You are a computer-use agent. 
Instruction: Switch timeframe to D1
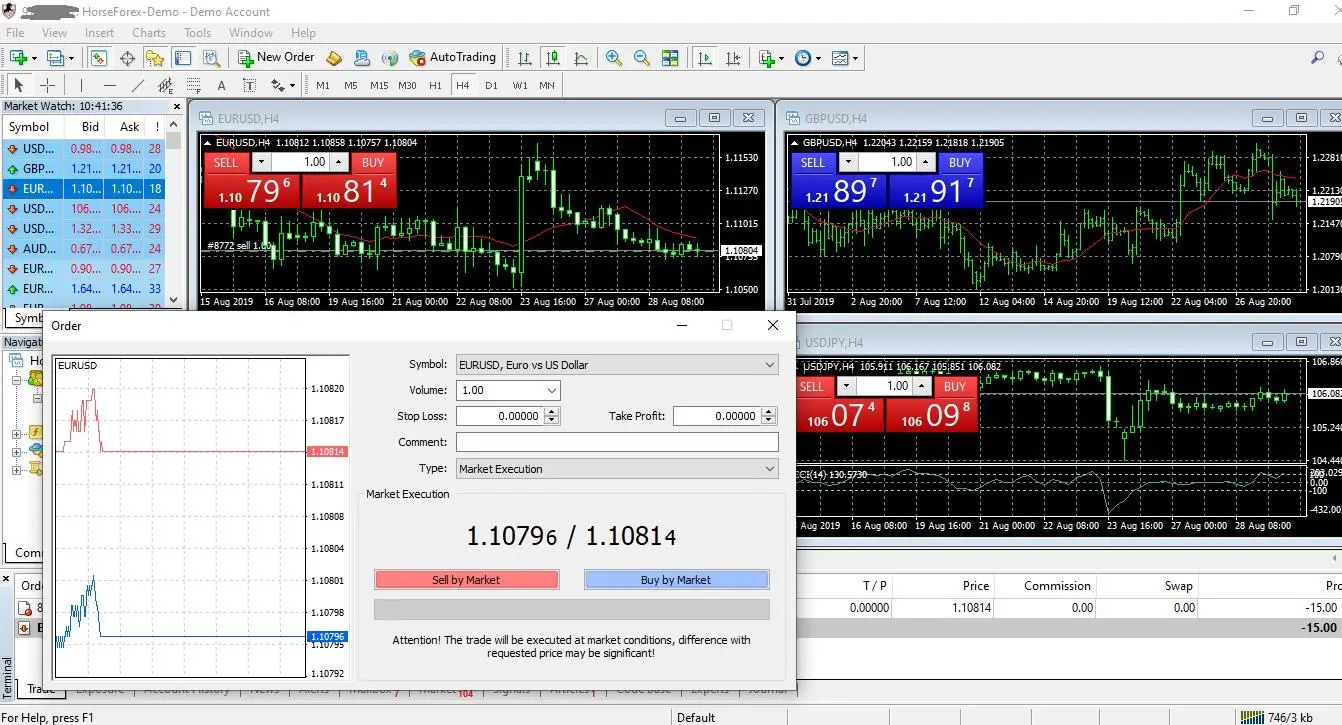point(491,85)
